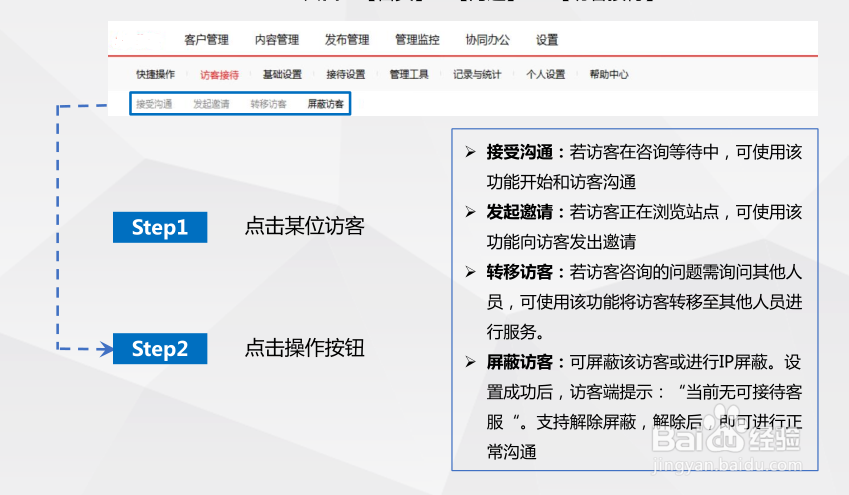This screenshot has height=495, width=849.
Task: Click the Step2 label
Action: (160, 348)
